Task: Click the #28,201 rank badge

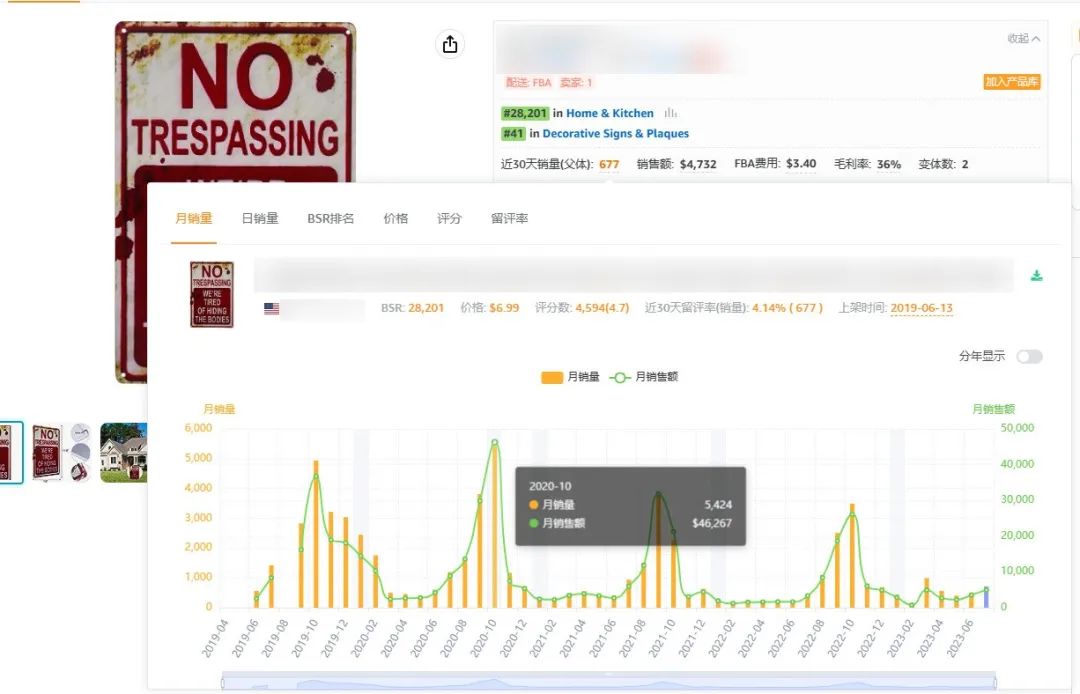Action: tap(525, 113)
